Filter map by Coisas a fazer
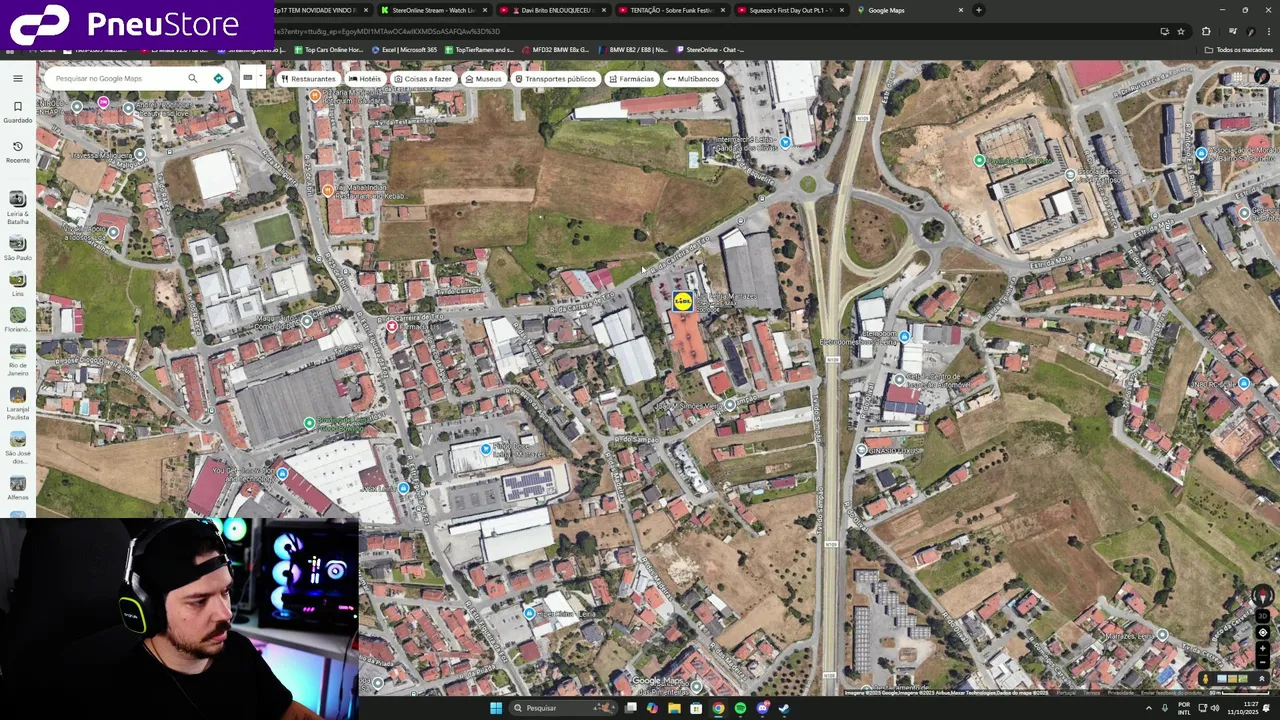Screen dimensions: 1280x720 (x=423, y=79)
